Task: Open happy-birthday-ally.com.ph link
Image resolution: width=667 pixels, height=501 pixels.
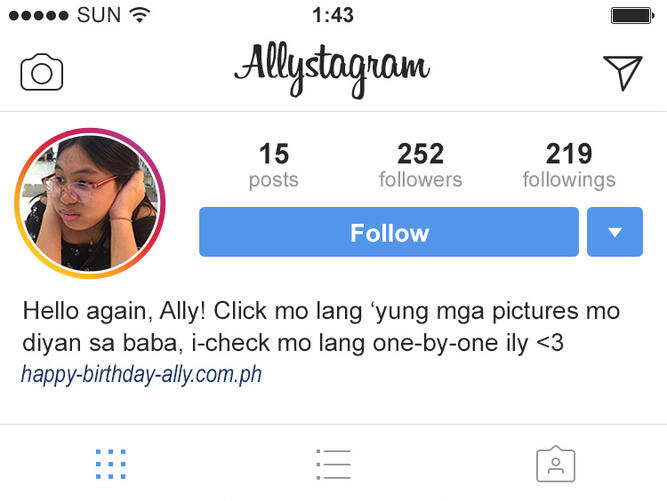Action: tap(141, 375)
